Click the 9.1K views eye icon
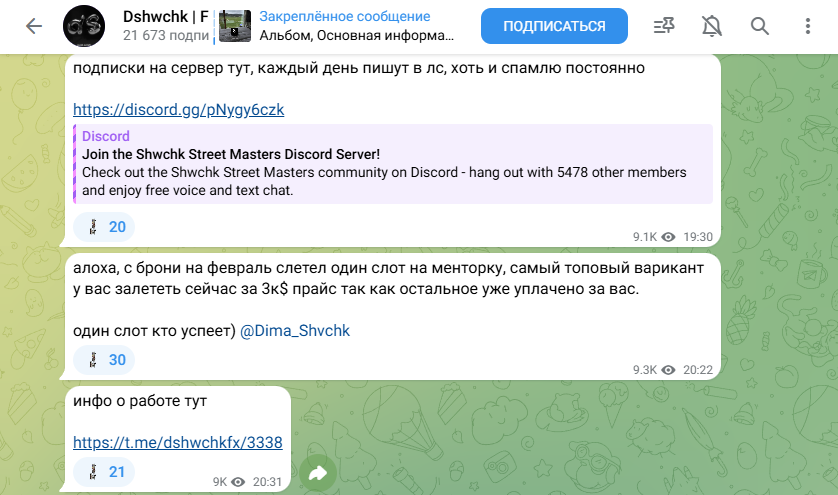Image resolution: width=838 pixels, height=495 pixels. 669,237
